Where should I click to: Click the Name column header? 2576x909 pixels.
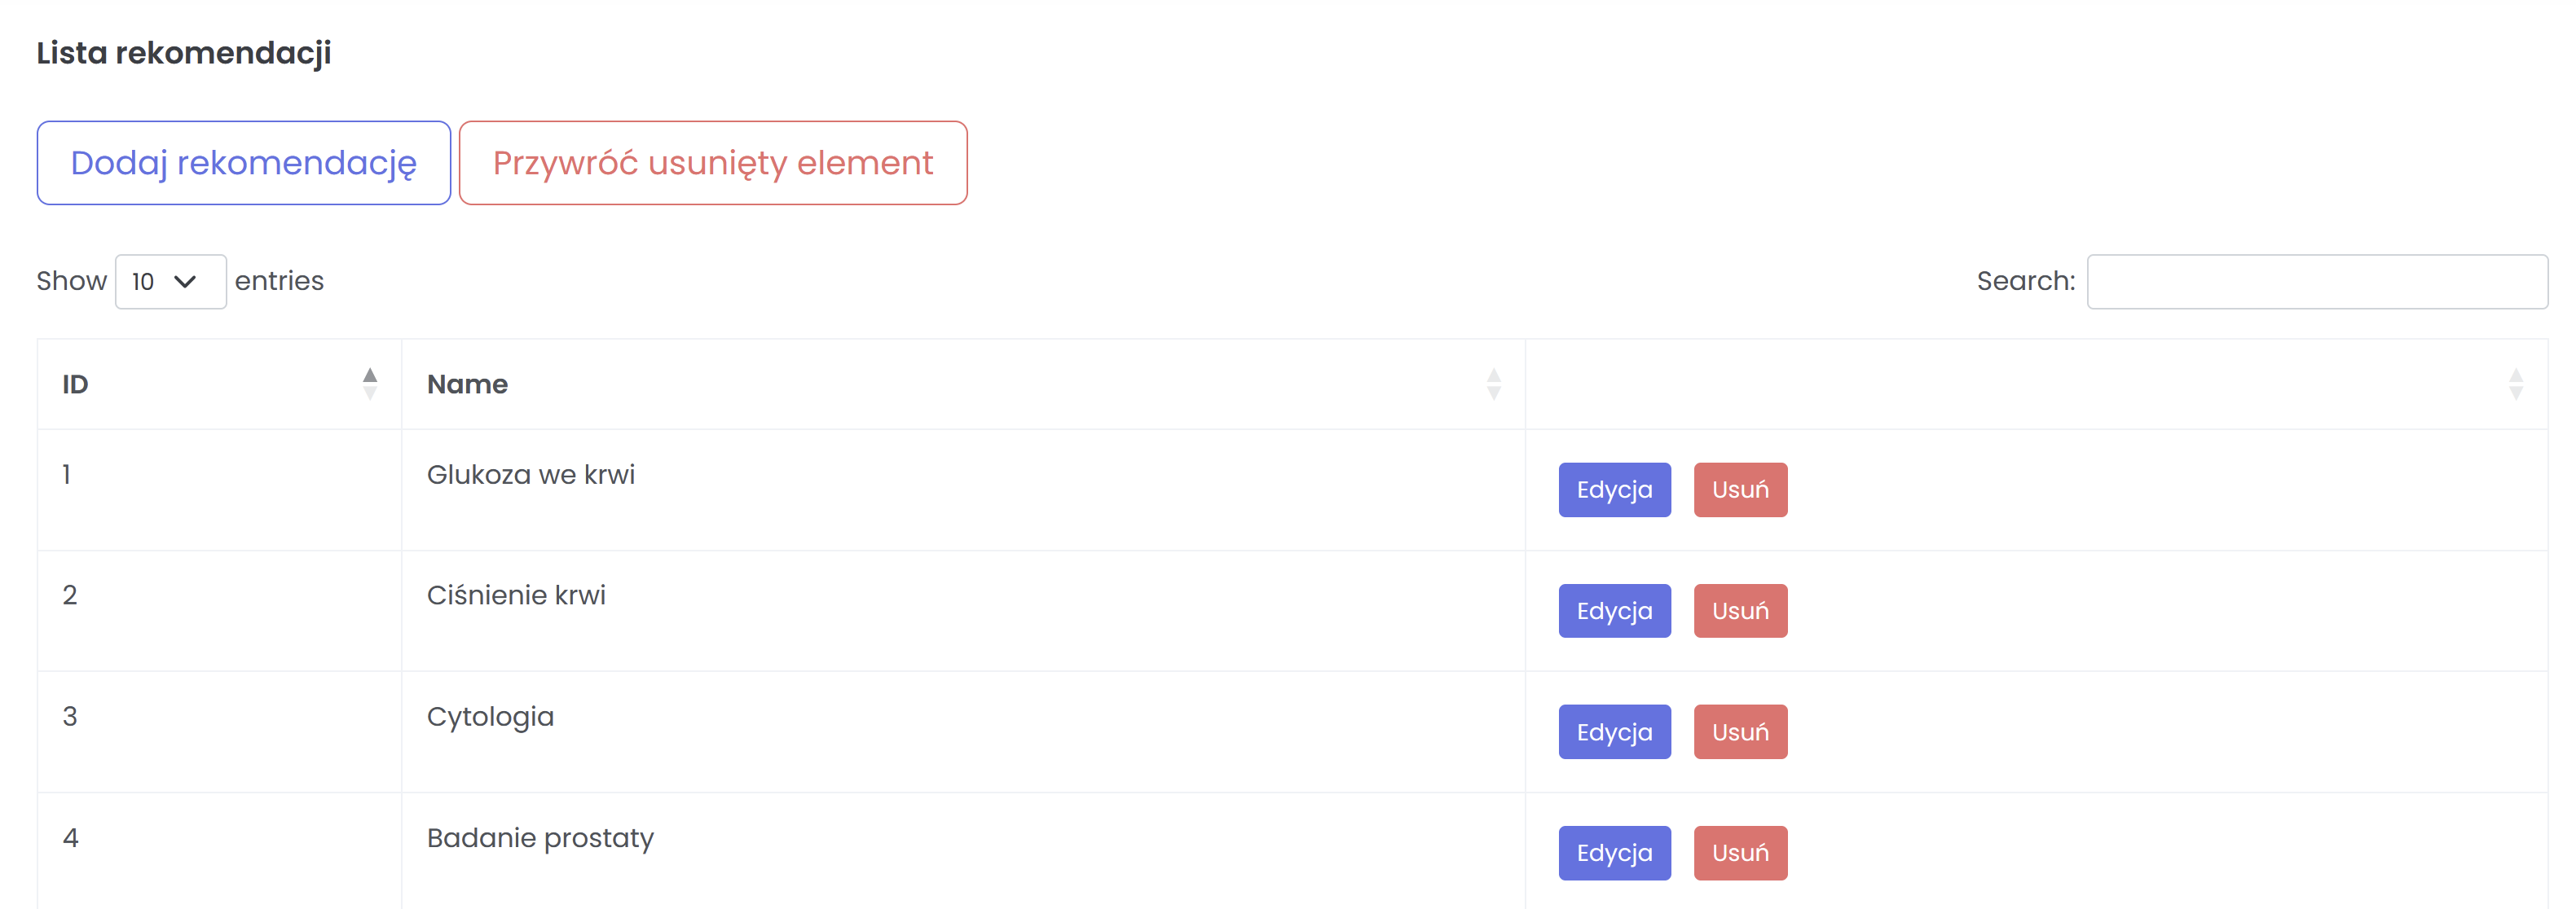(467, 385)
